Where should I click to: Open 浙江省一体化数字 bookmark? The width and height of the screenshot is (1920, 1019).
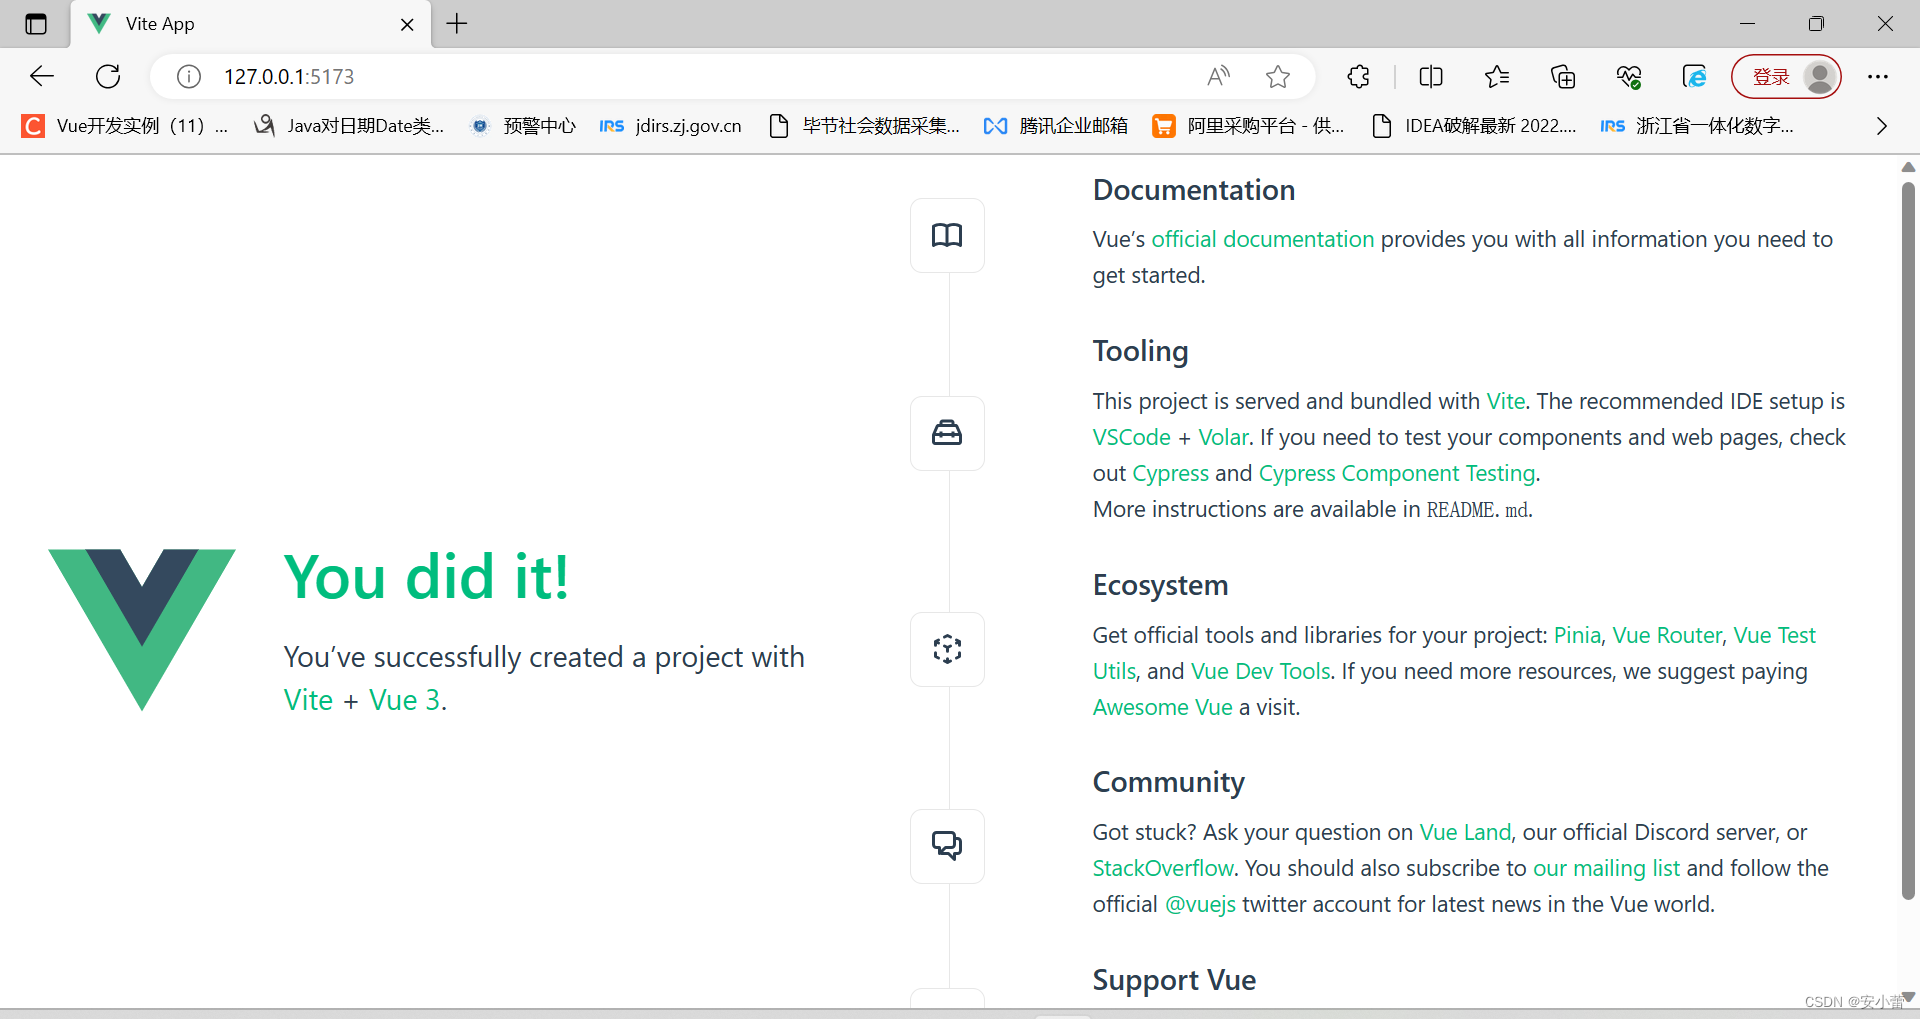tap(1697, 125)
